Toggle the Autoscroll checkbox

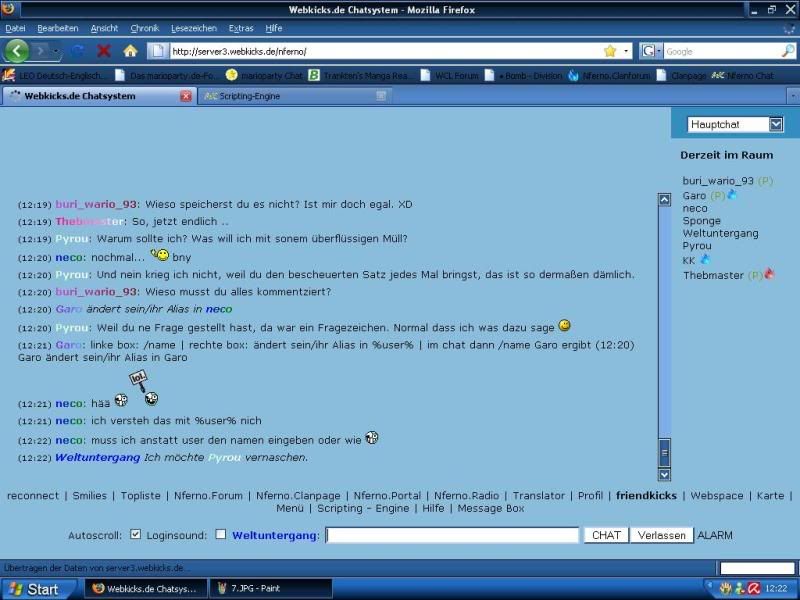pyautogui.click(x=135, y=534)
